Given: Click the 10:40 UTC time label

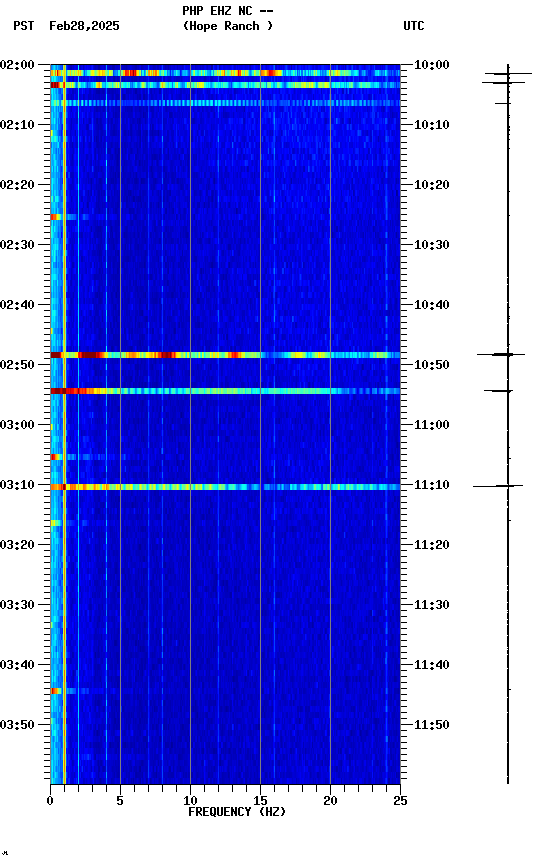Looking at the screenshot, I should tap(431, 305).
